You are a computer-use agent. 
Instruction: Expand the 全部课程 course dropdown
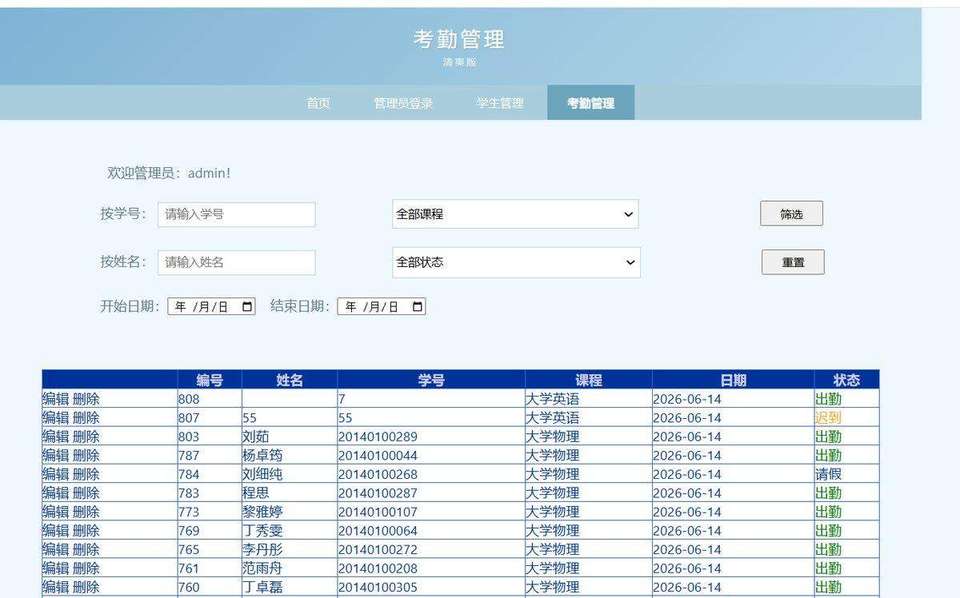point(515,214)
